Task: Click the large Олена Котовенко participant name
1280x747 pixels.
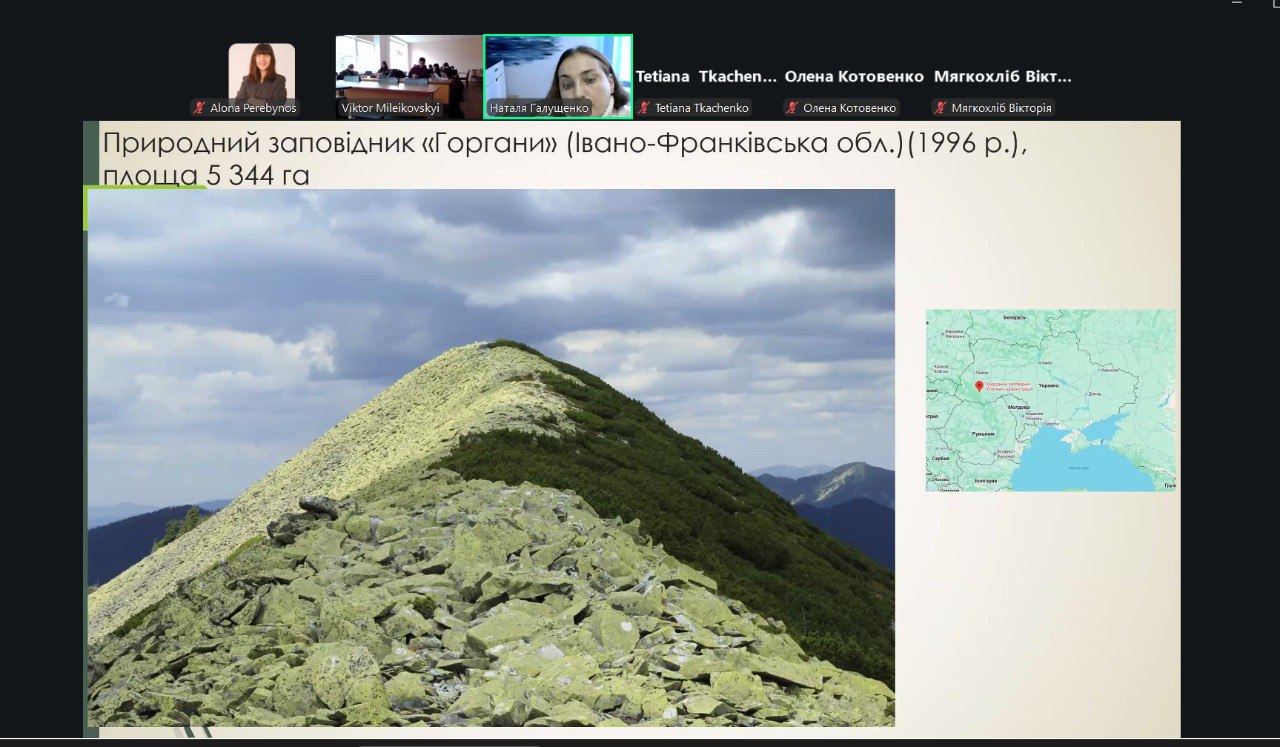Action: (x=854, y=76)
